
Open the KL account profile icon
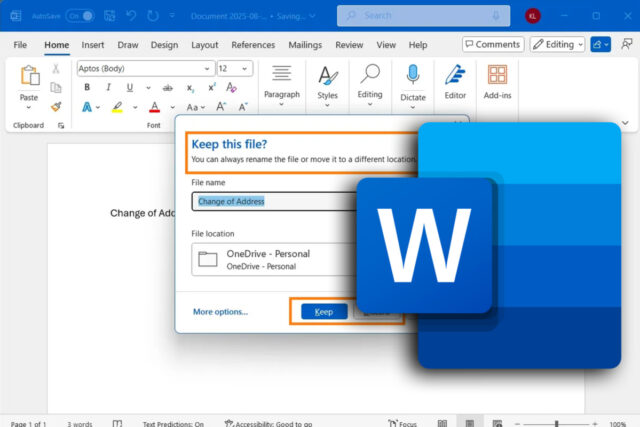[x=532, y=16]
